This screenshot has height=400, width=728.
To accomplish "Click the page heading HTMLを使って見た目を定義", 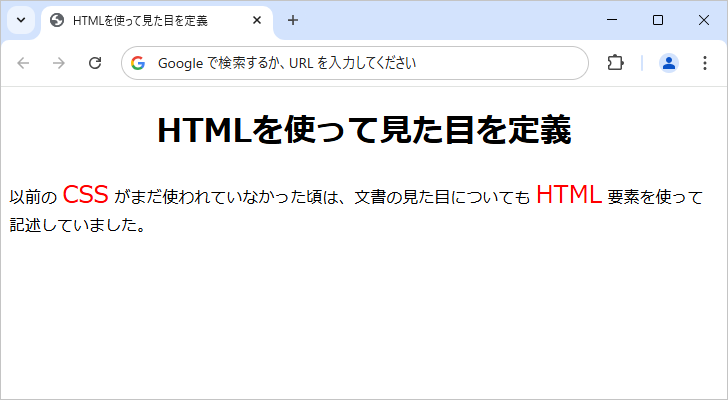I will click(364, 131).
